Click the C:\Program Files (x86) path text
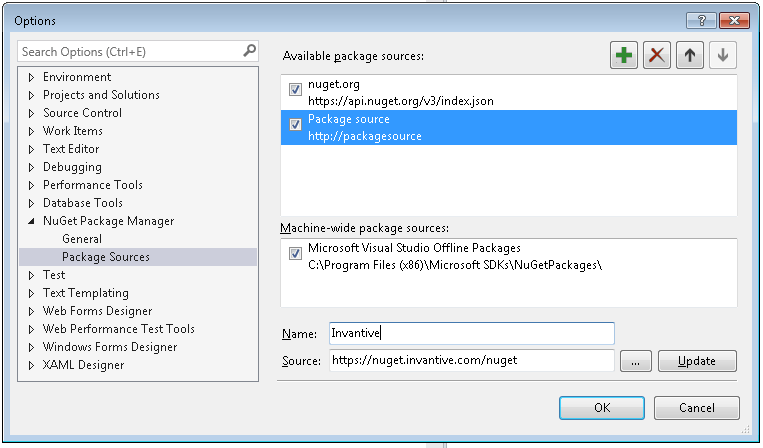 tap(454, 265)
